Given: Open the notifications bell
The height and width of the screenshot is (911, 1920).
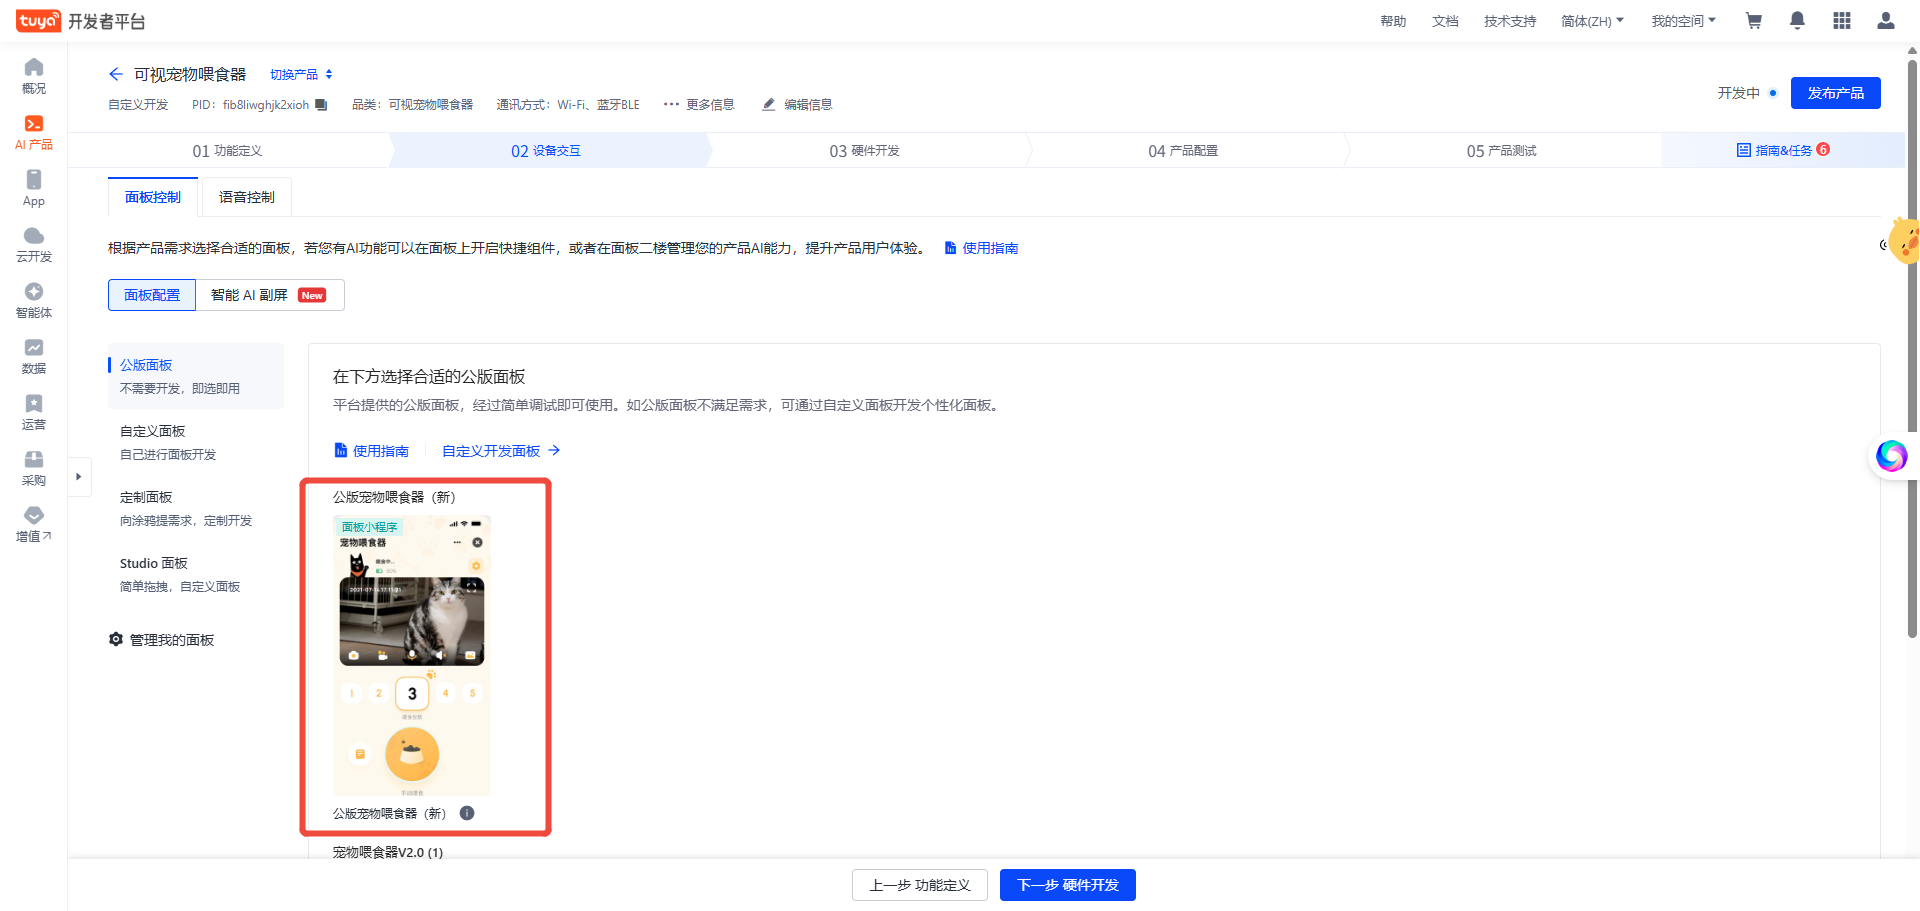Looking at the screenshot, I should [1797, 20].
